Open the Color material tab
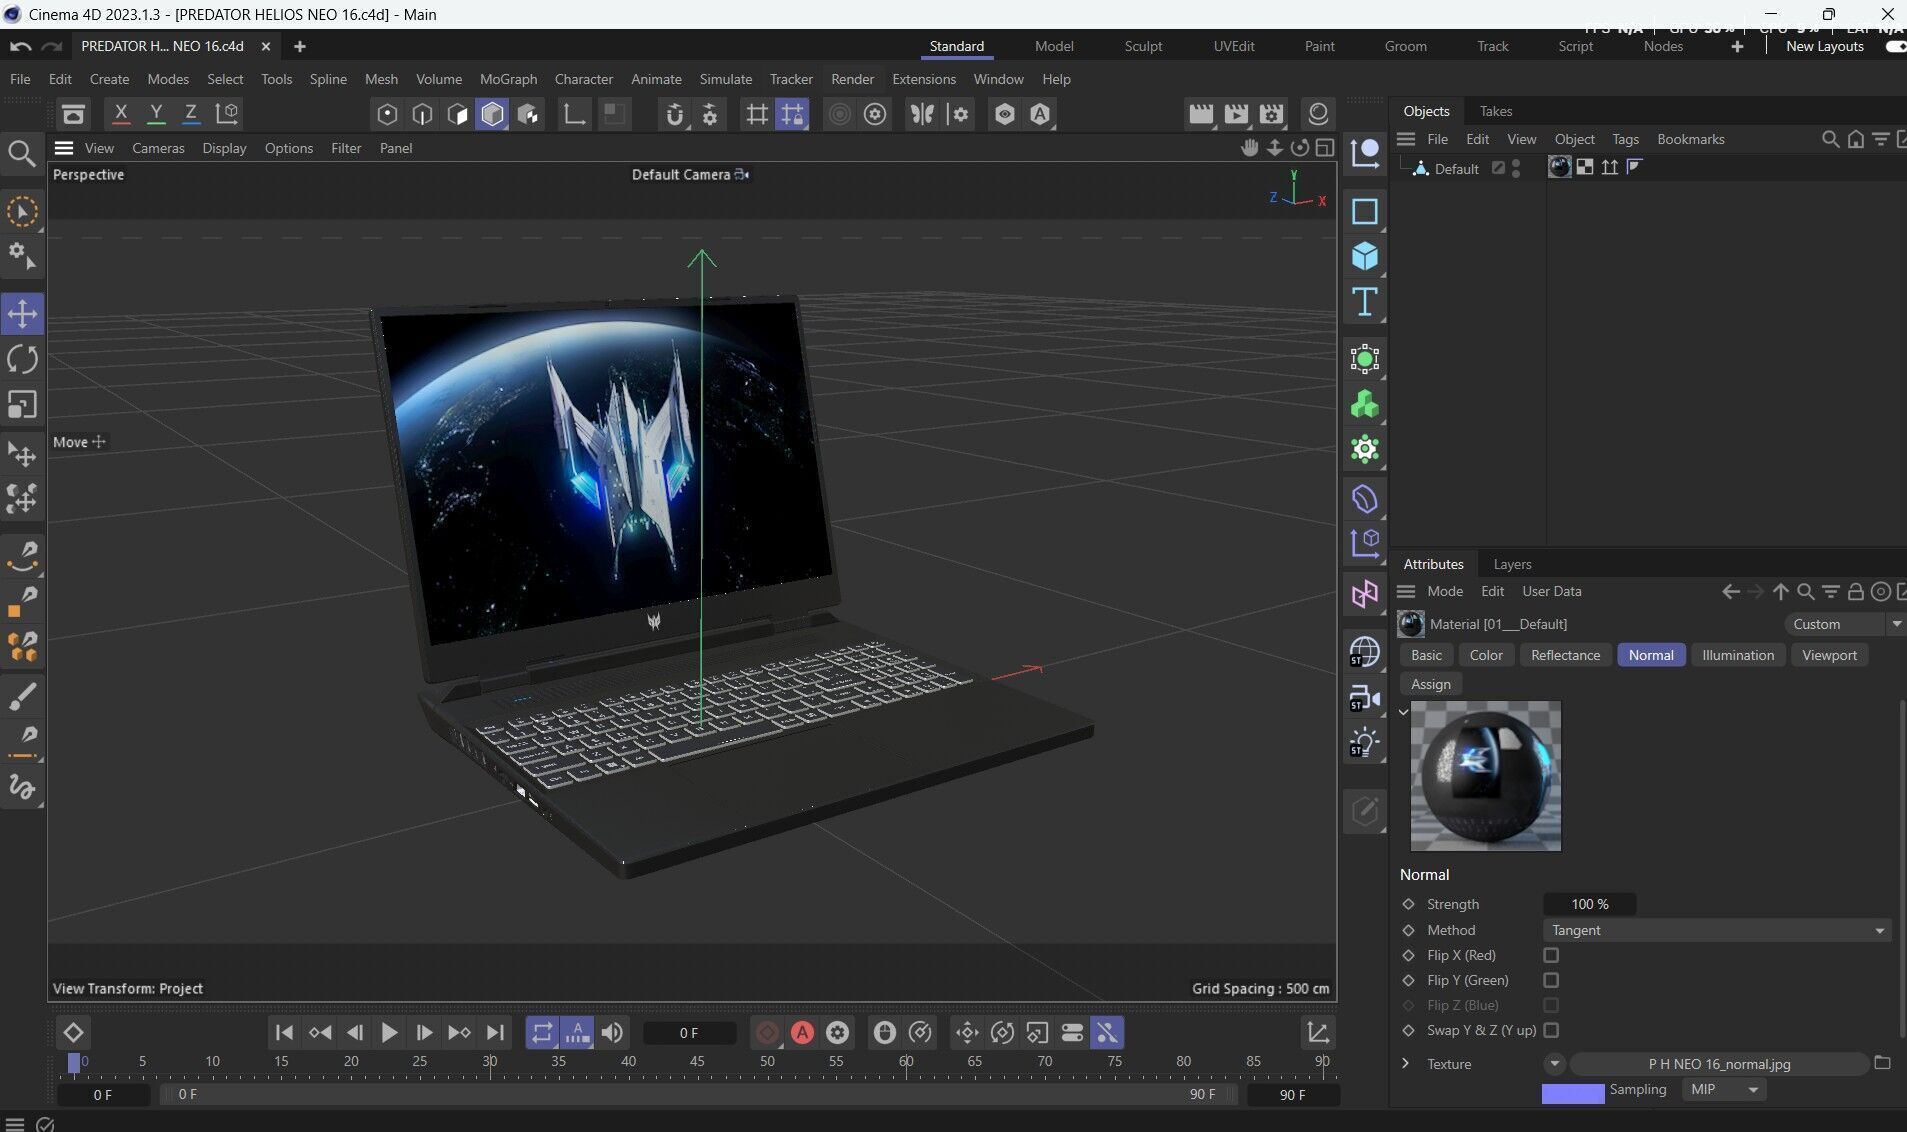Viewport: 1907px width, 1132px height. pos(1485,655)
